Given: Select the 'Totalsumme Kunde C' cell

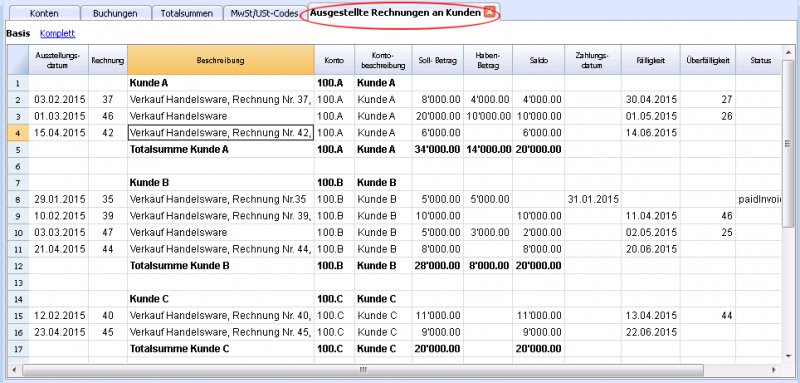Looking at the screenshot, I should click(x=220, y=349).
